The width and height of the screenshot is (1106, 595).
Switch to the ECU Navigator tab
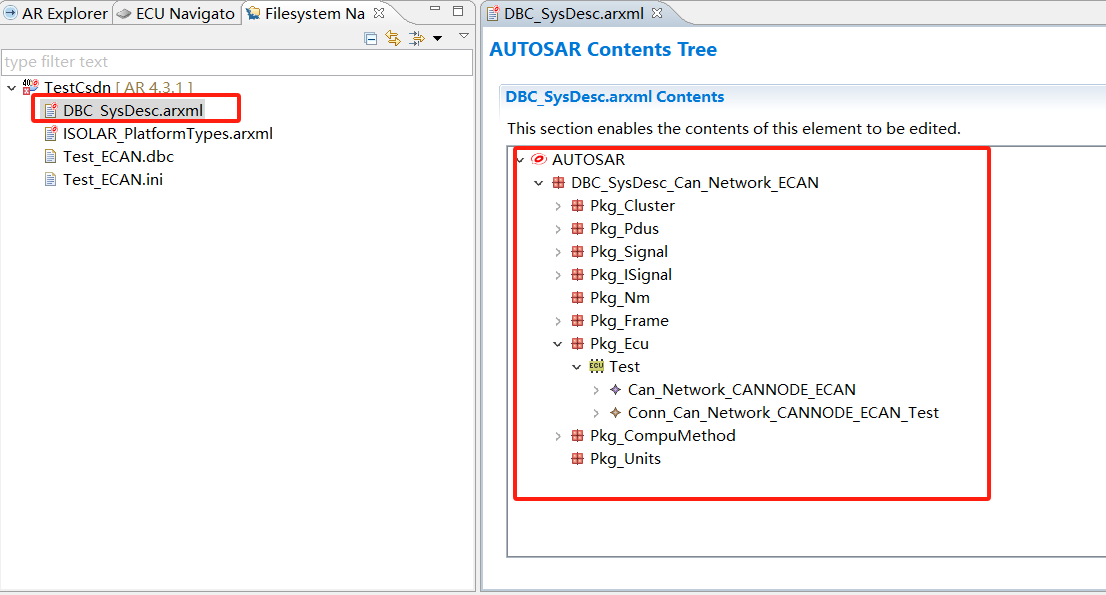pyautogui.click(x=176, y=13)
